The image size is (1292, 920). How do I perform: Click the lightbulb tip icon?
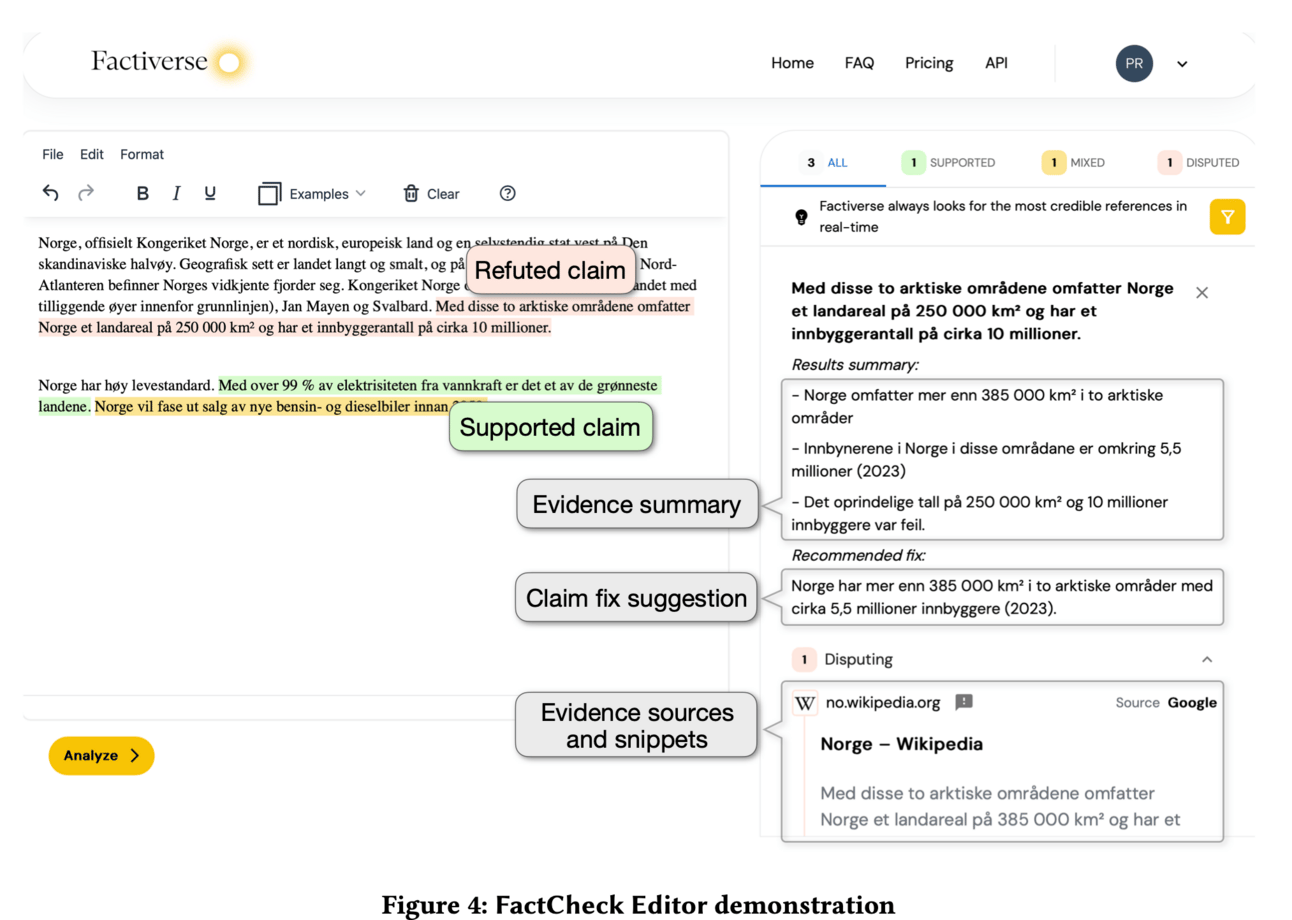click(801, 217)
